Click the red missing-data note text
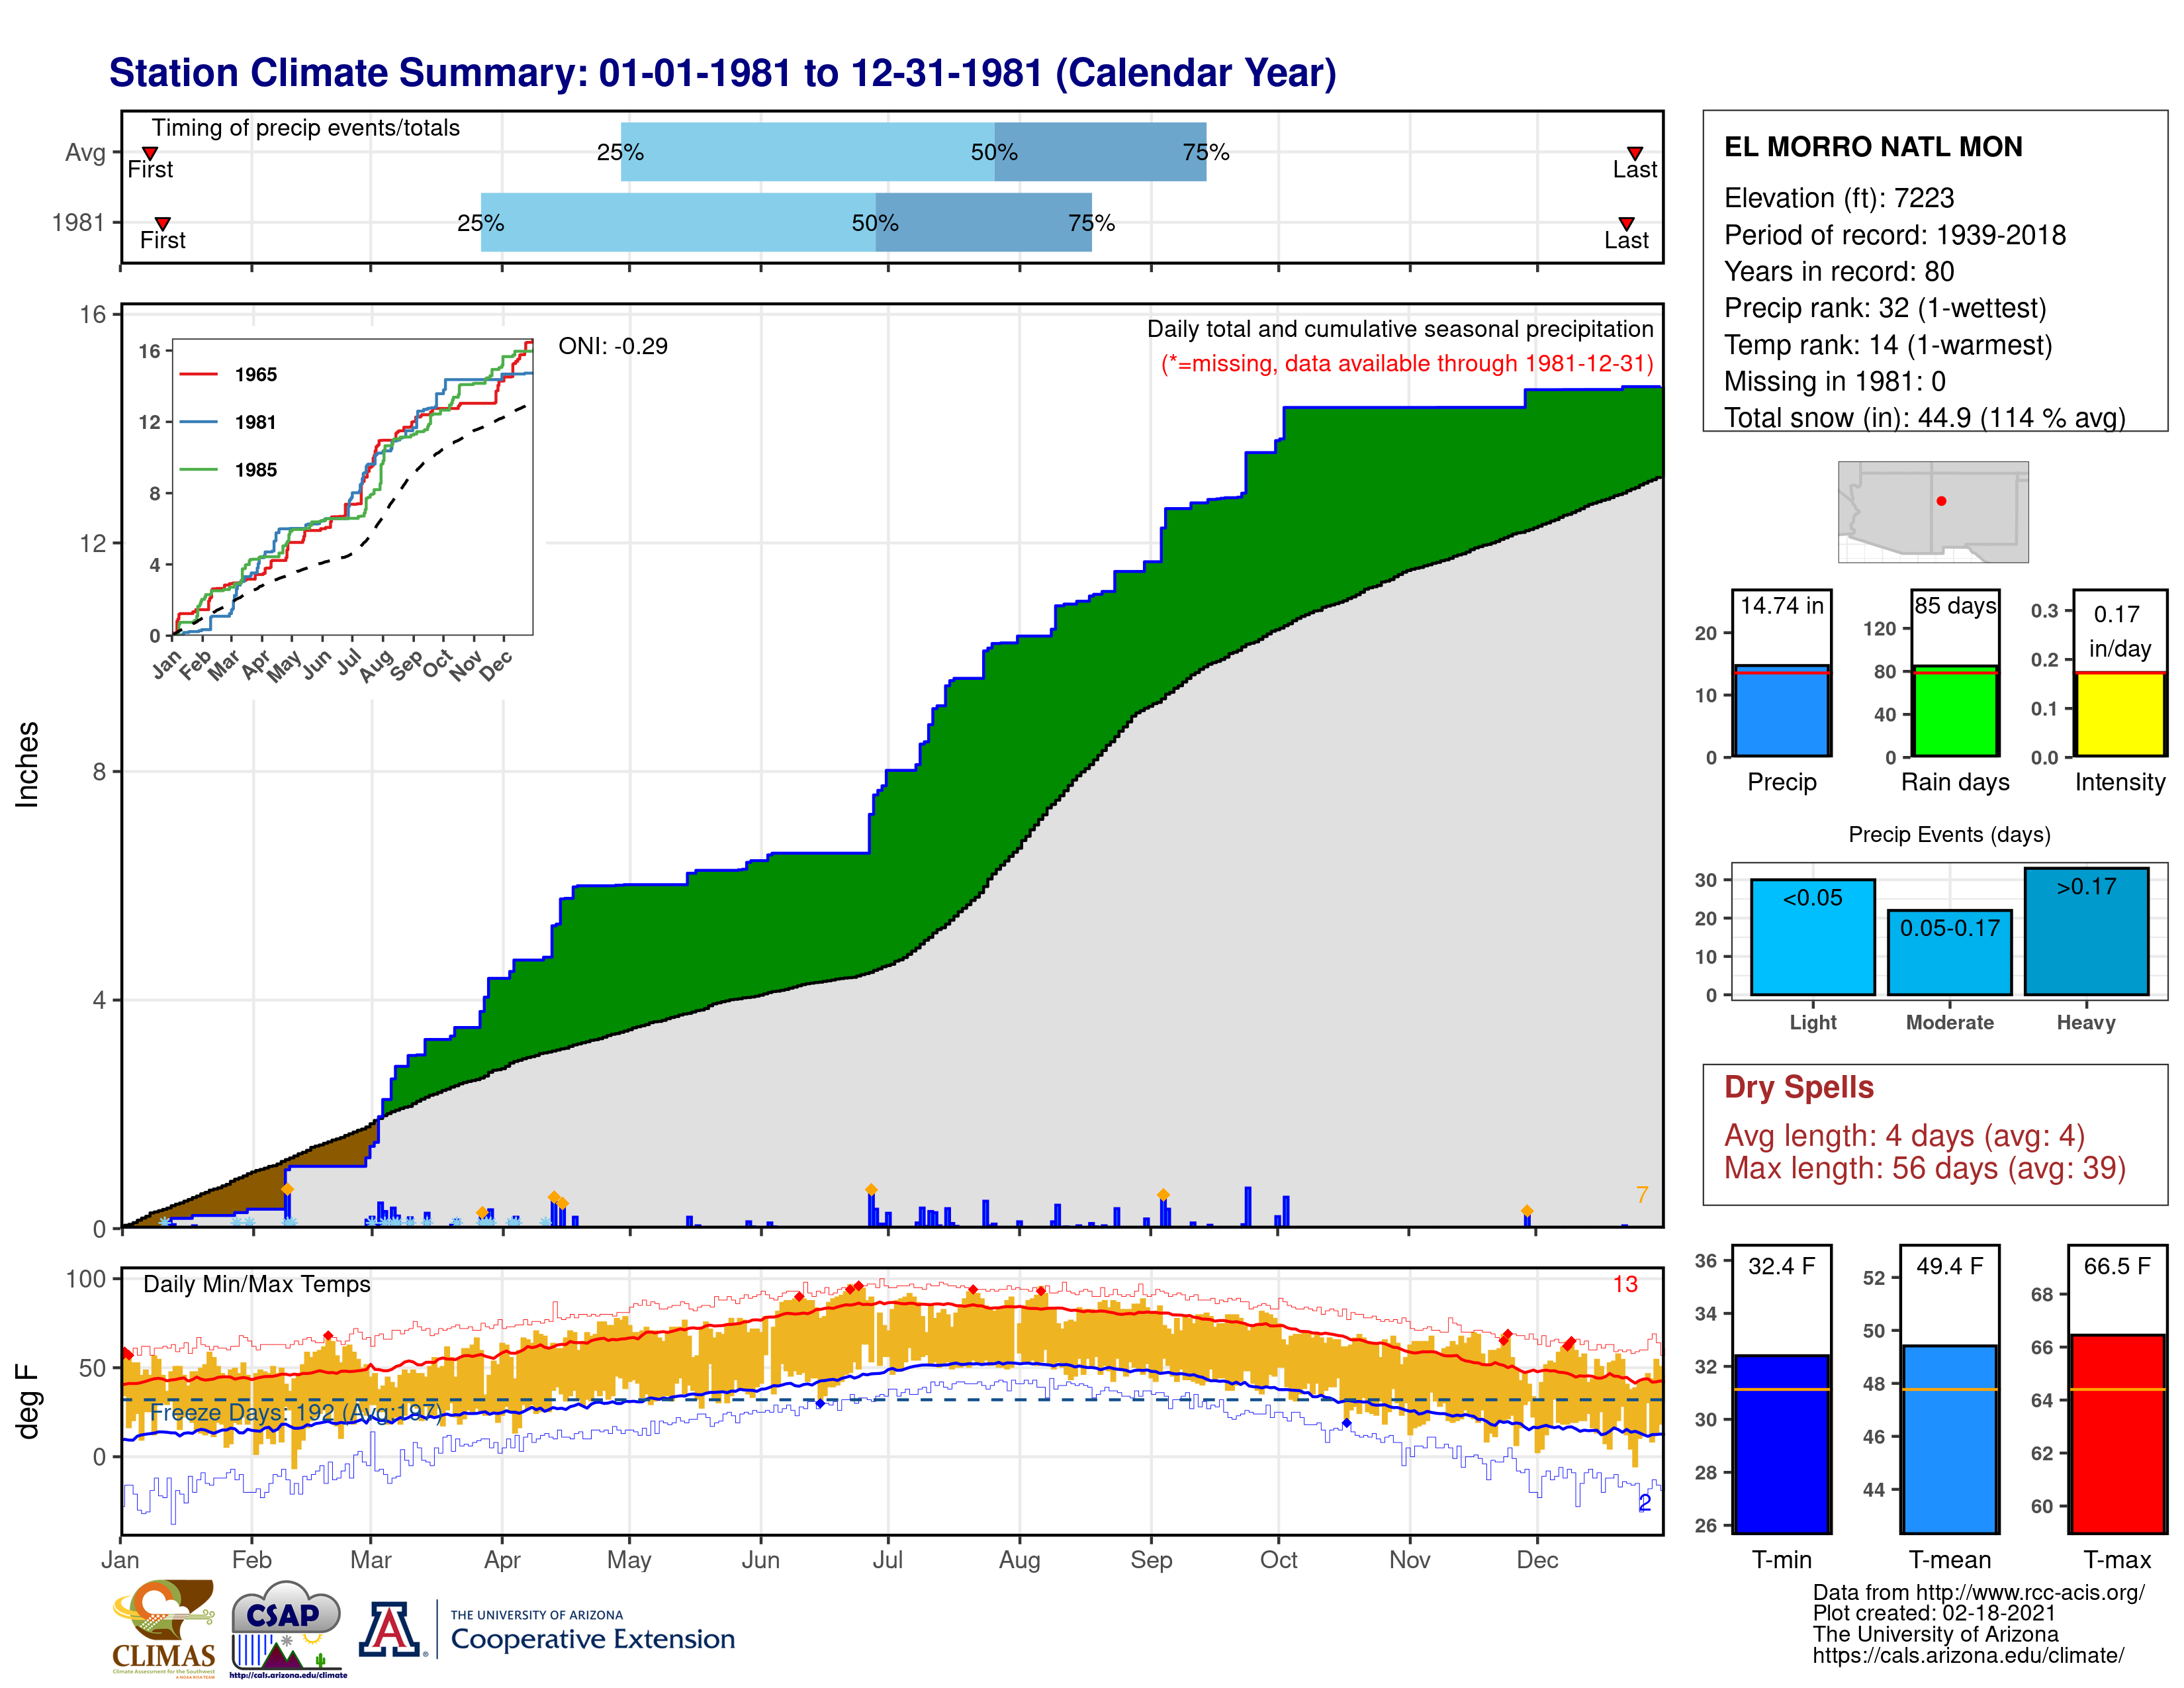 pyautogui.click(x=1407, y=364)
